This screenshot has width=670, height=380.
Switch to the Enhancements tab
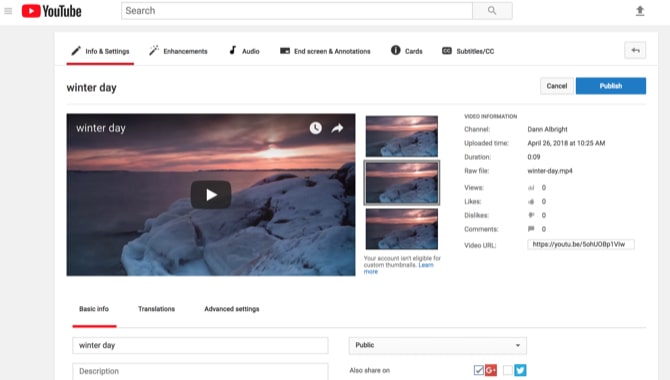[178, 51]
